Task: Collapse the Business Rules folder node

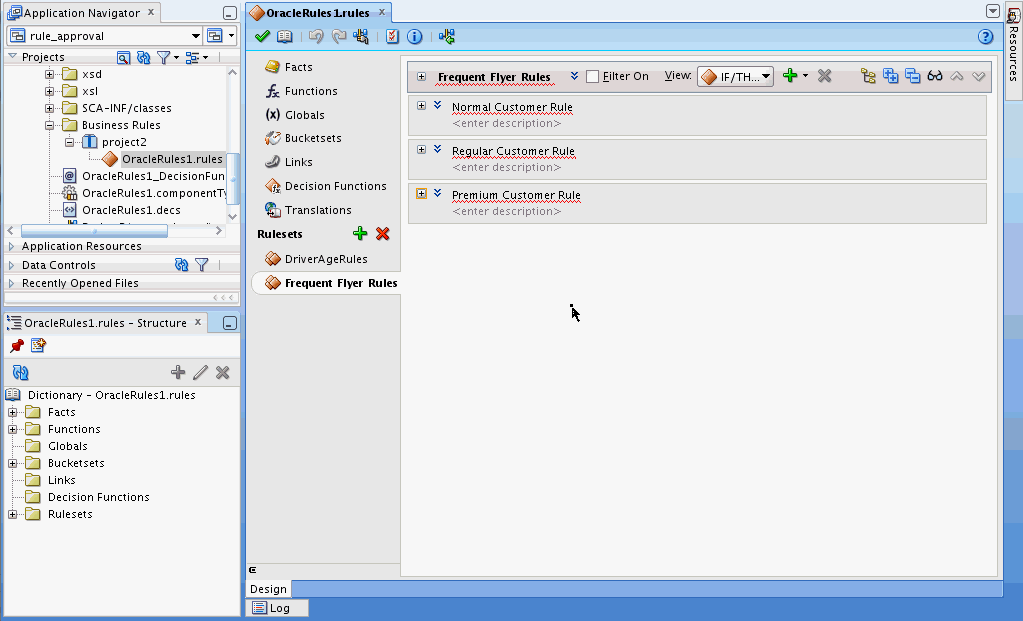Action: (x=49, y=125)
